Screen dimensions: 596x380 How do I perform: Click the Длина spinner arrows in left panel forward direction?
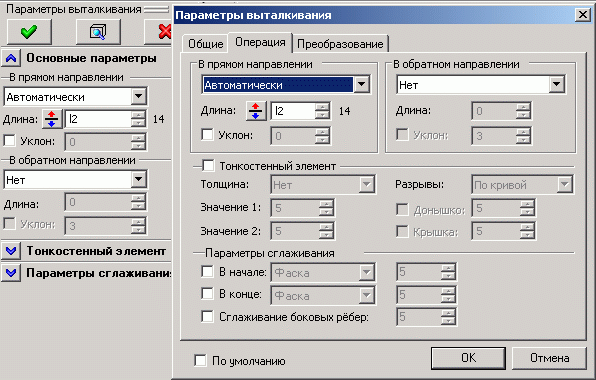click(138, 119)
